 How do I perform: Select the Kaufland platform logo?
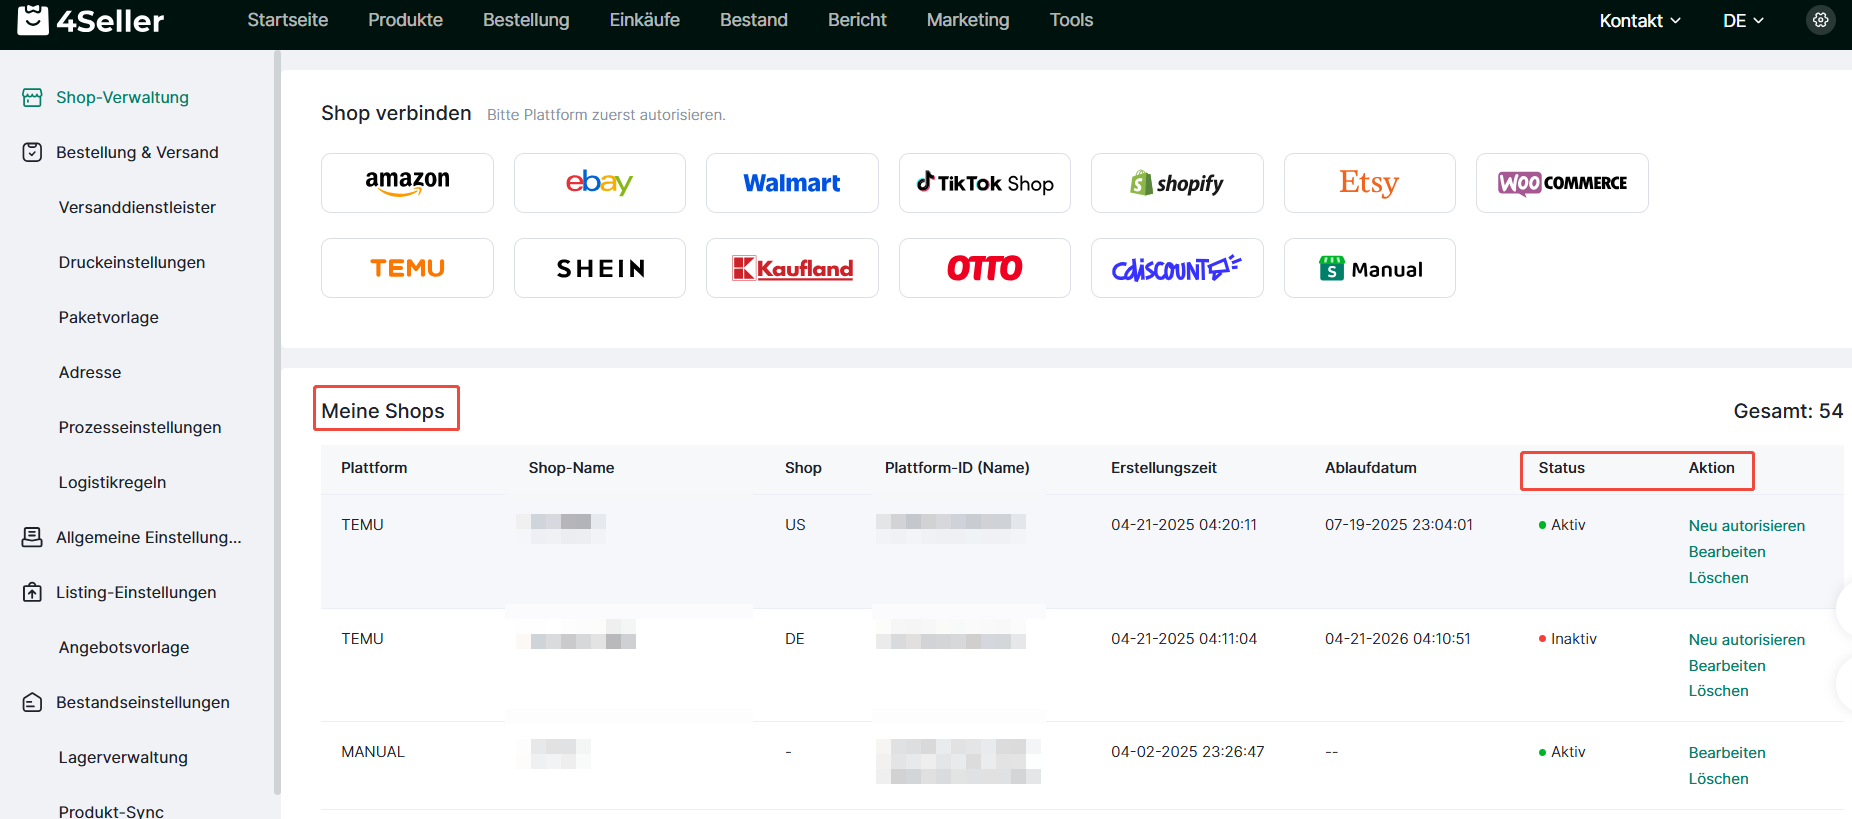[792, 268]
